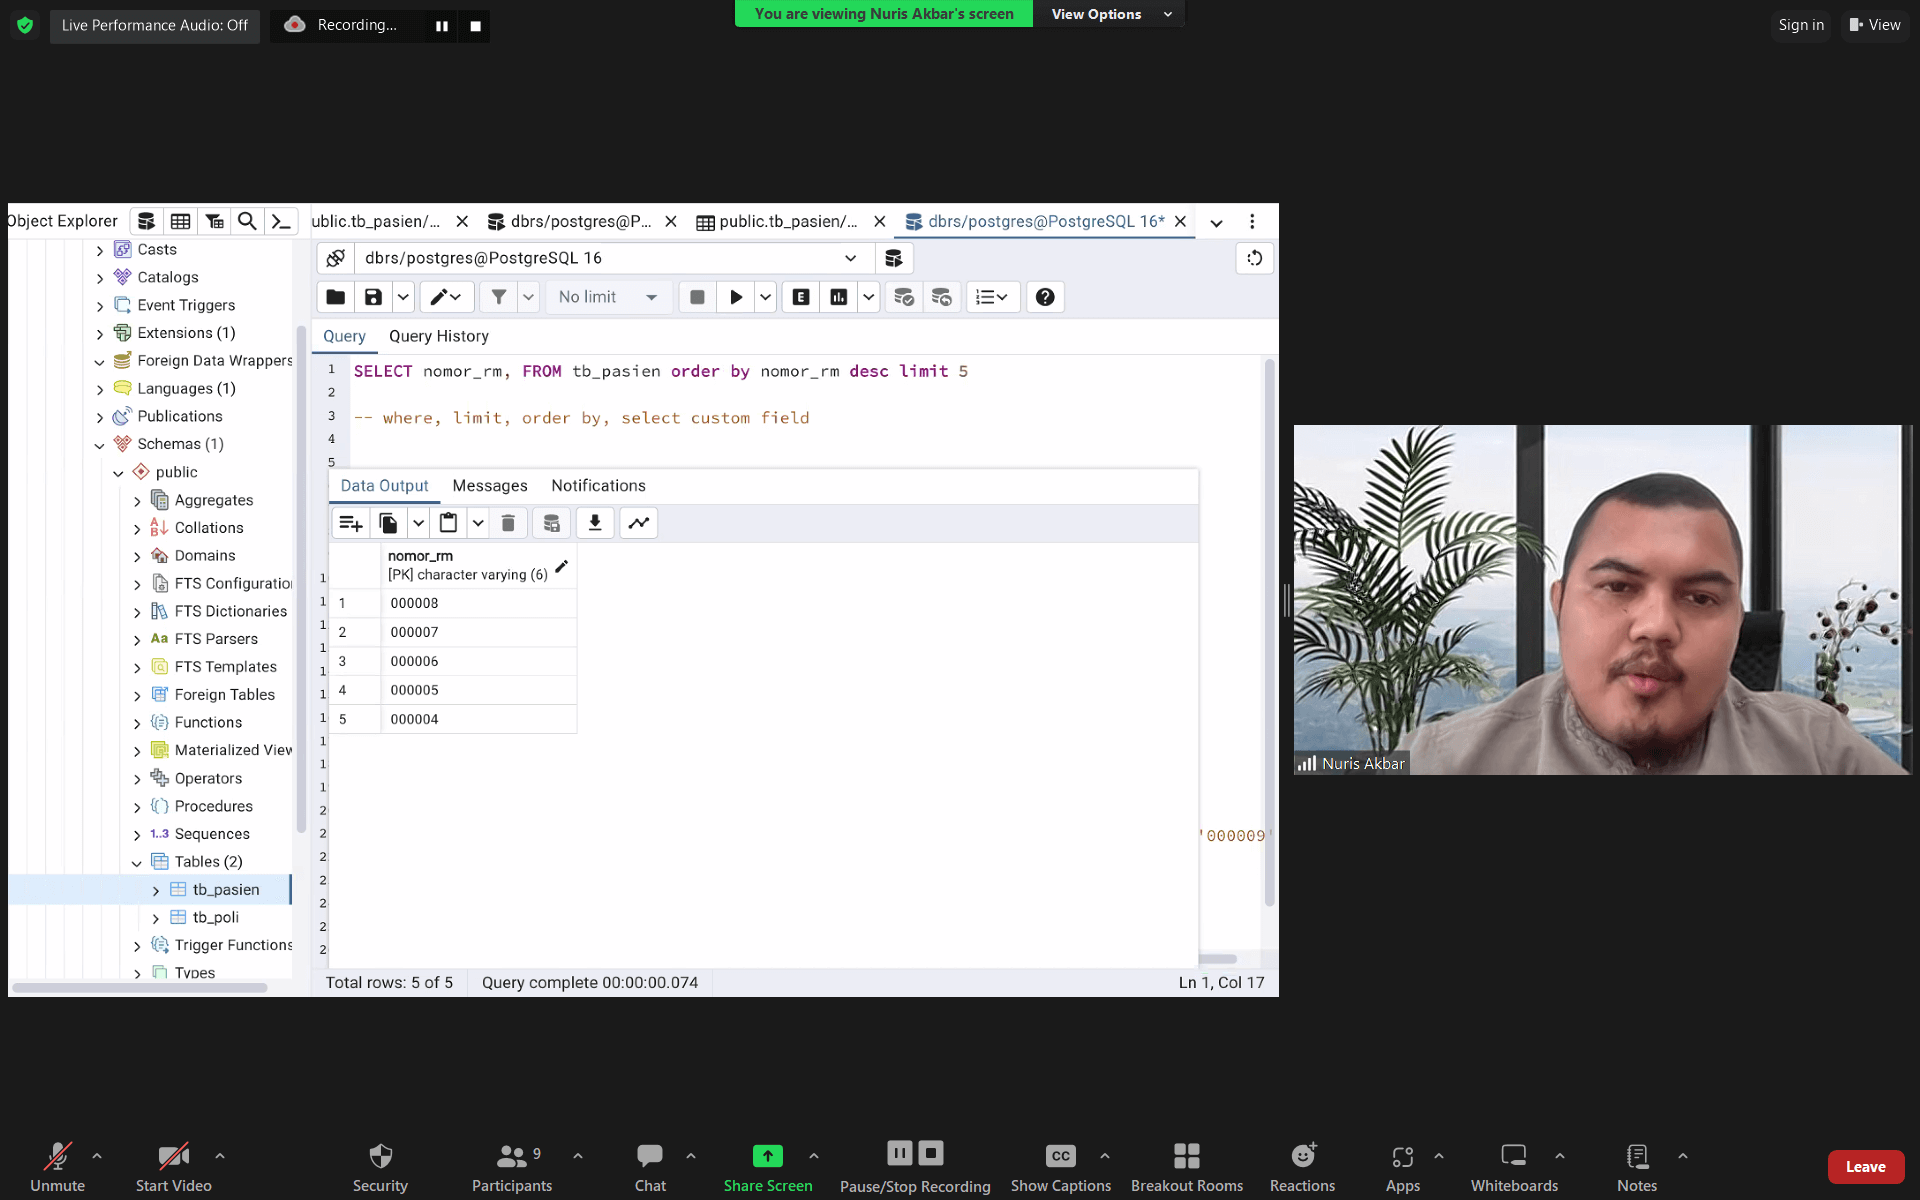1920x1200 pixels.
Task: Click the Download data icon
Action: pos(596,523)
